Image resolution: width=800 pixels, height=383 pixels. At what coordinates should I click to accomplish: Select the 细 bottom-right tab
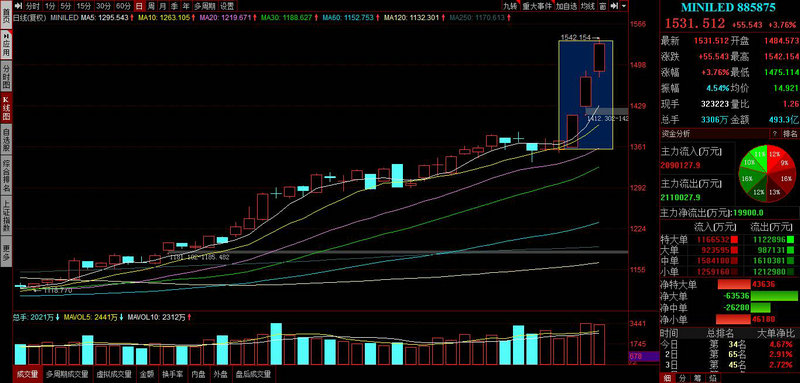tap(667, 378)
